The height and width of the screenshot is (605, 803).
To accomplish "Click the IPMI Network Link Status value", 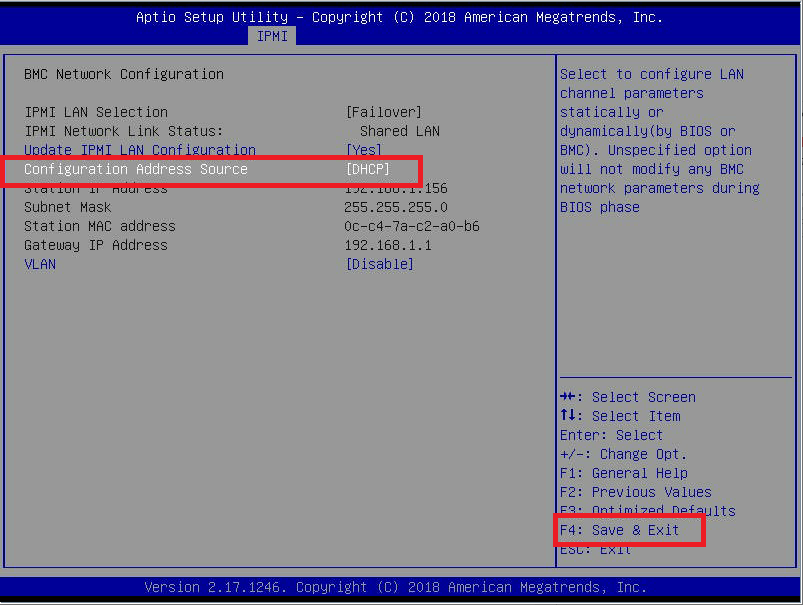I will coord(400,131).
